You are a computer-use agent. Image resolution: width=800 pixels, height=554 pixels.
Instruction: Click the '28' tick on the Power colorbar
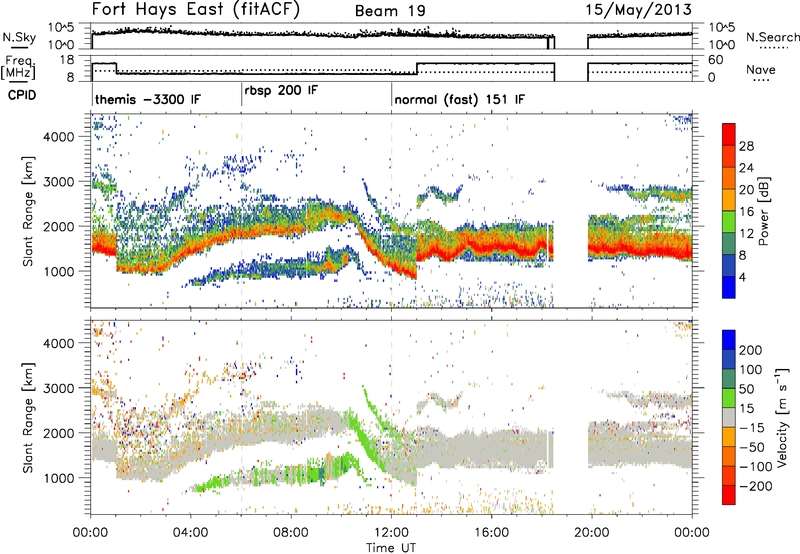click(x=746, y=146)
